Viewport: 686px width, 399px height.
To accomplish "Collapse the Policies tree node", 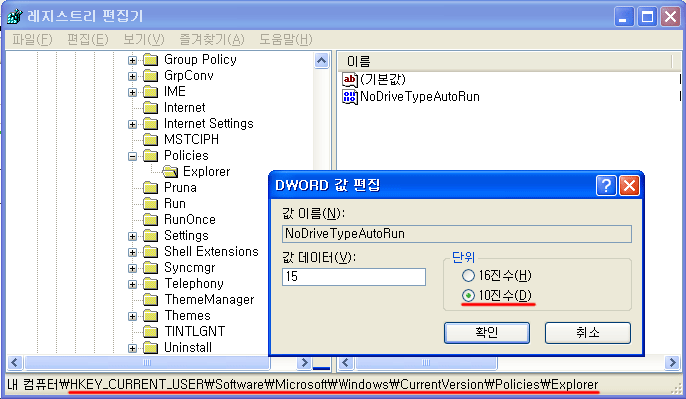I will click(x=132, y=156).
